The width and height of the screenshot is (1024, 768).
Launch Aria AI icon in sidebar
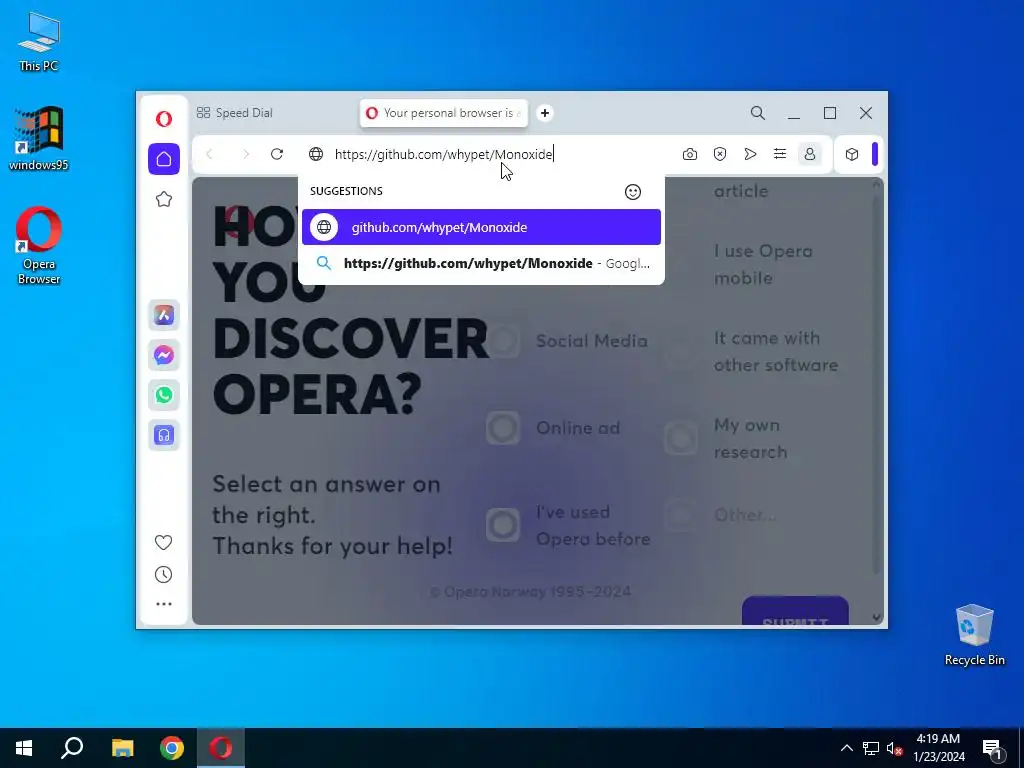tap(164, 315)
